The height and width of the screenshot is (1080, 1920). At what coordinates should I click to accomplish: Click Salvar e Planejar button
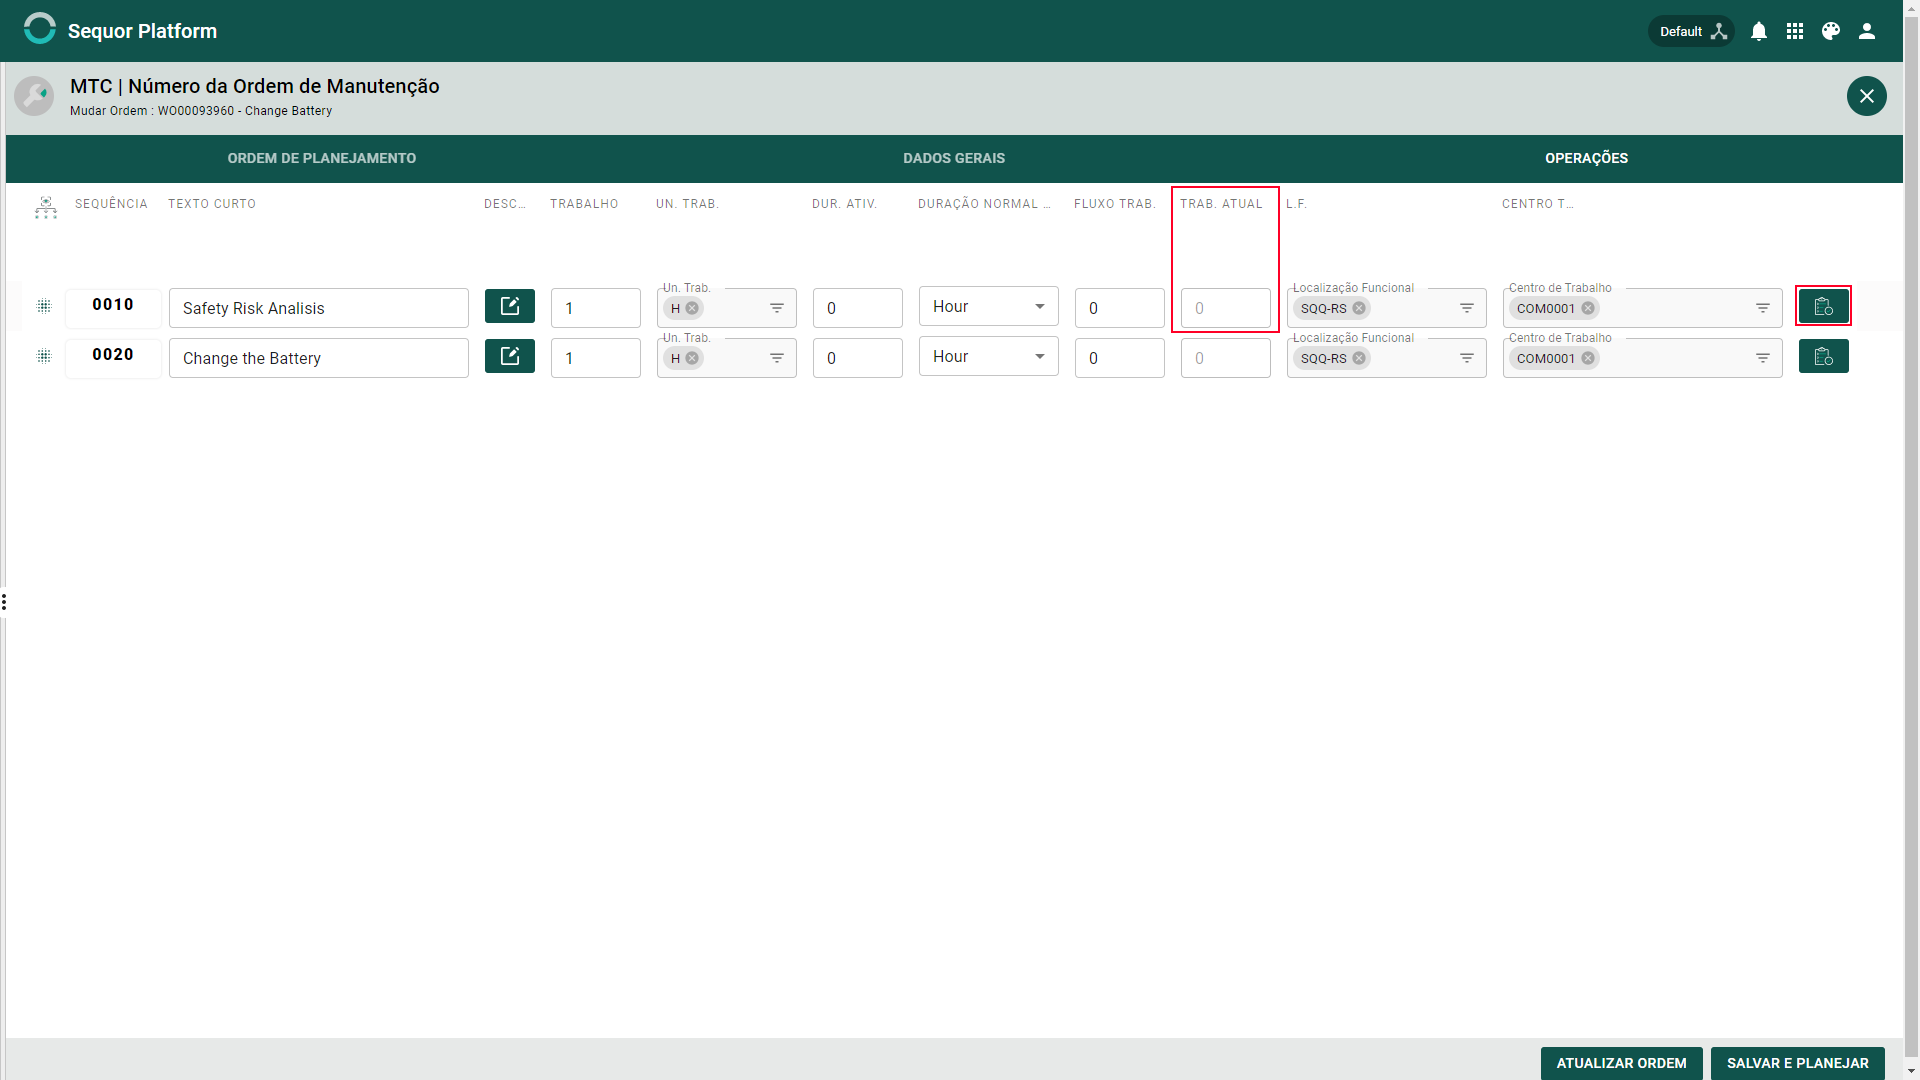[x=1797, y=1063]
